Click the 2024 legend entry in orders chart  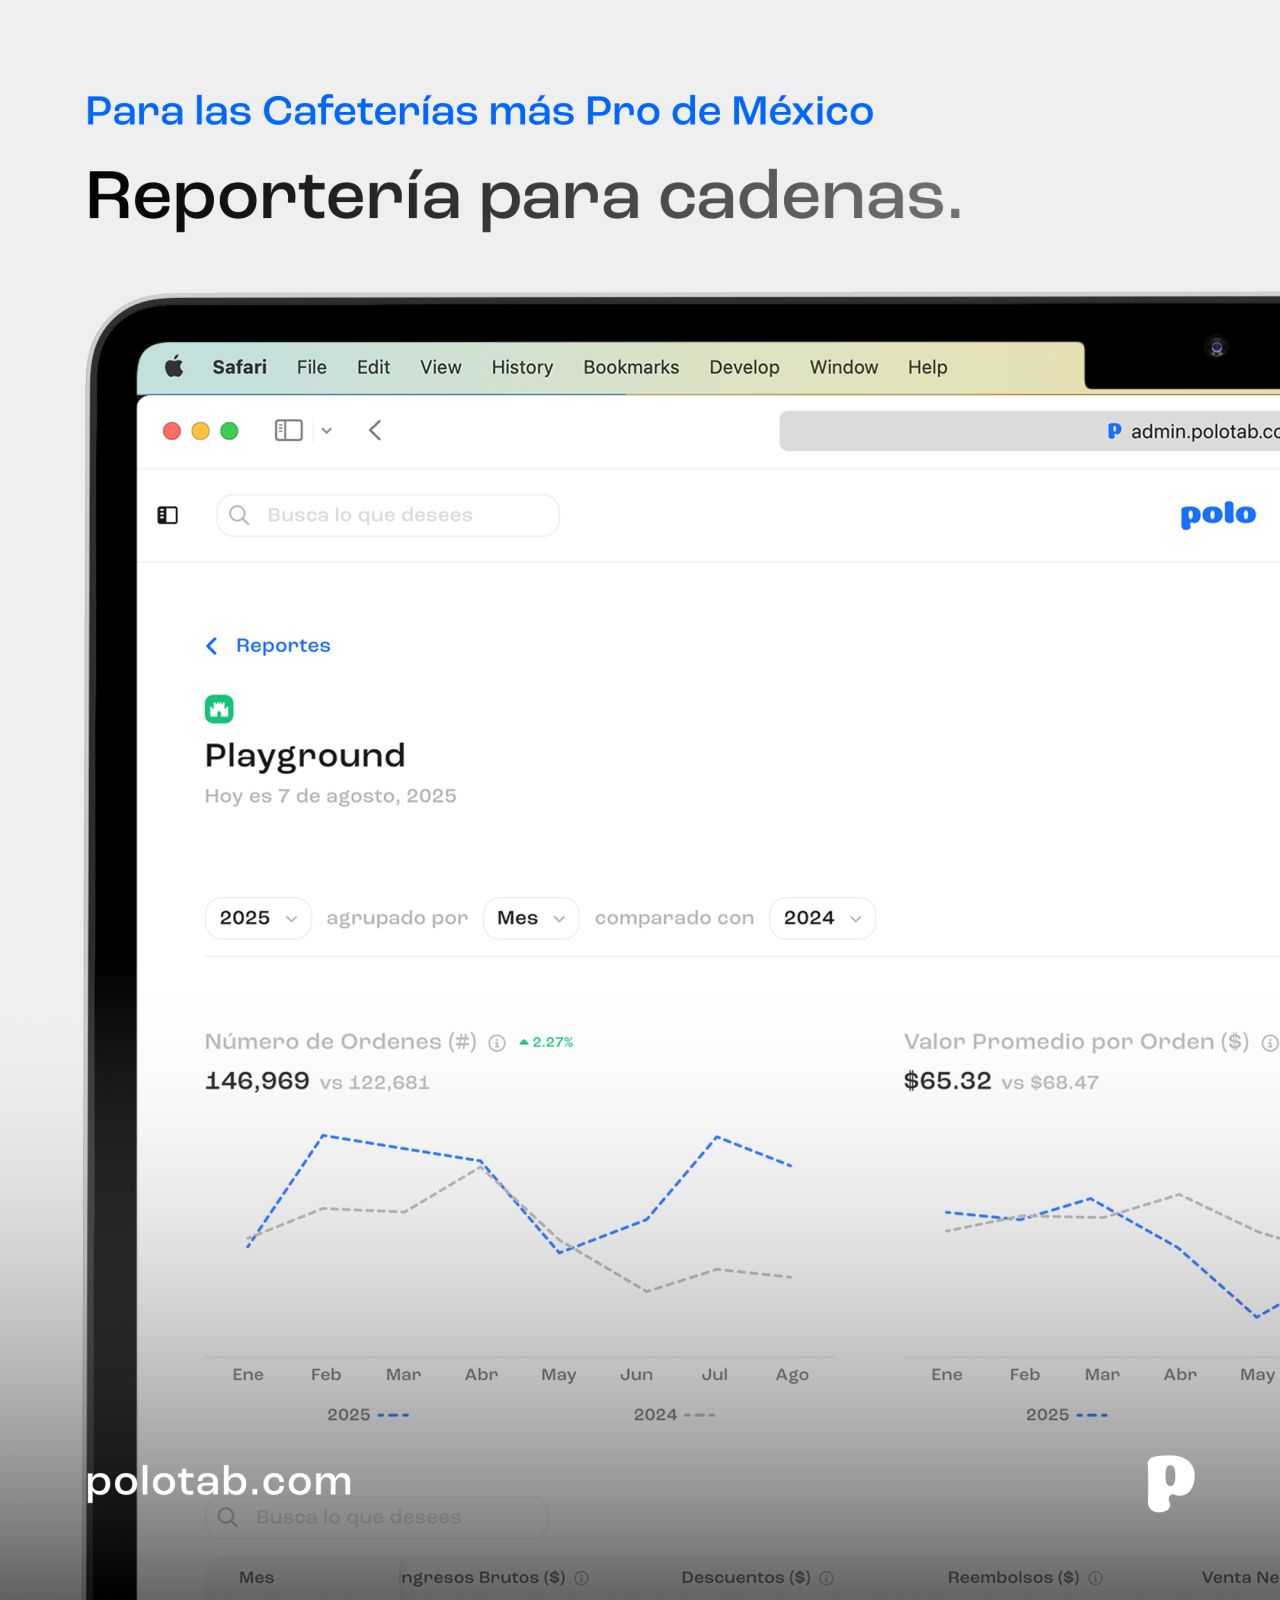[x=674, y=1415]
